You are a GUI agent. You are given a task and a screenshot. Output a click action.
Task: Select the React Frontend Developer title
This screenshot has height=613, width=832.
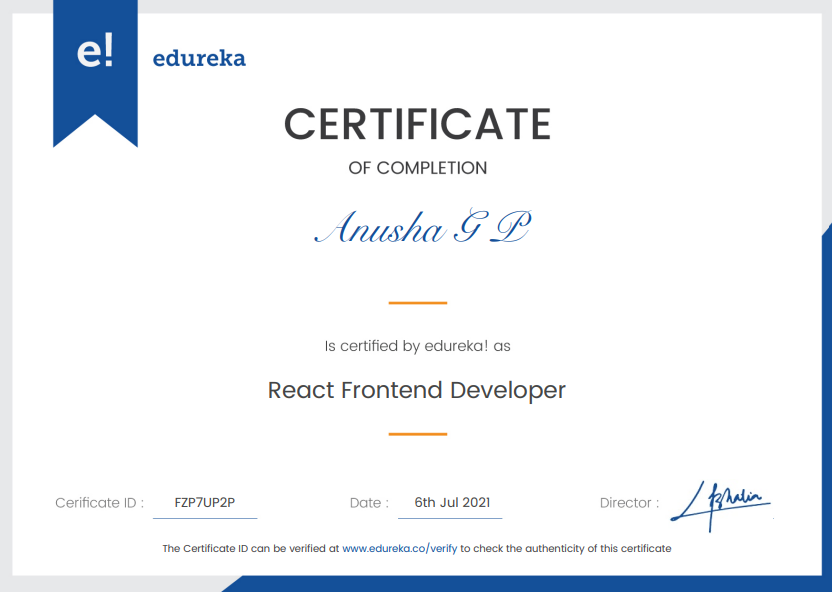point(417,390)
